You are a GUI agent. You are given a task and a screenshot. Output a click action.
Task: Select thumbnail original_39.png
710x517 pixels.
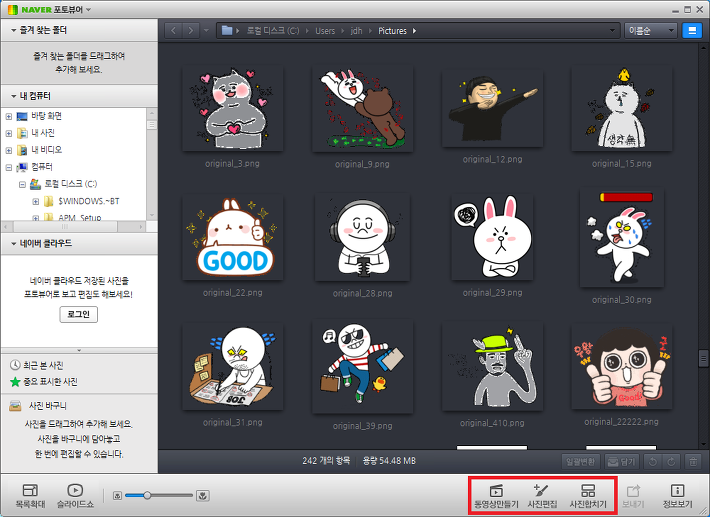pyautogui.click(x=362, y=367)
